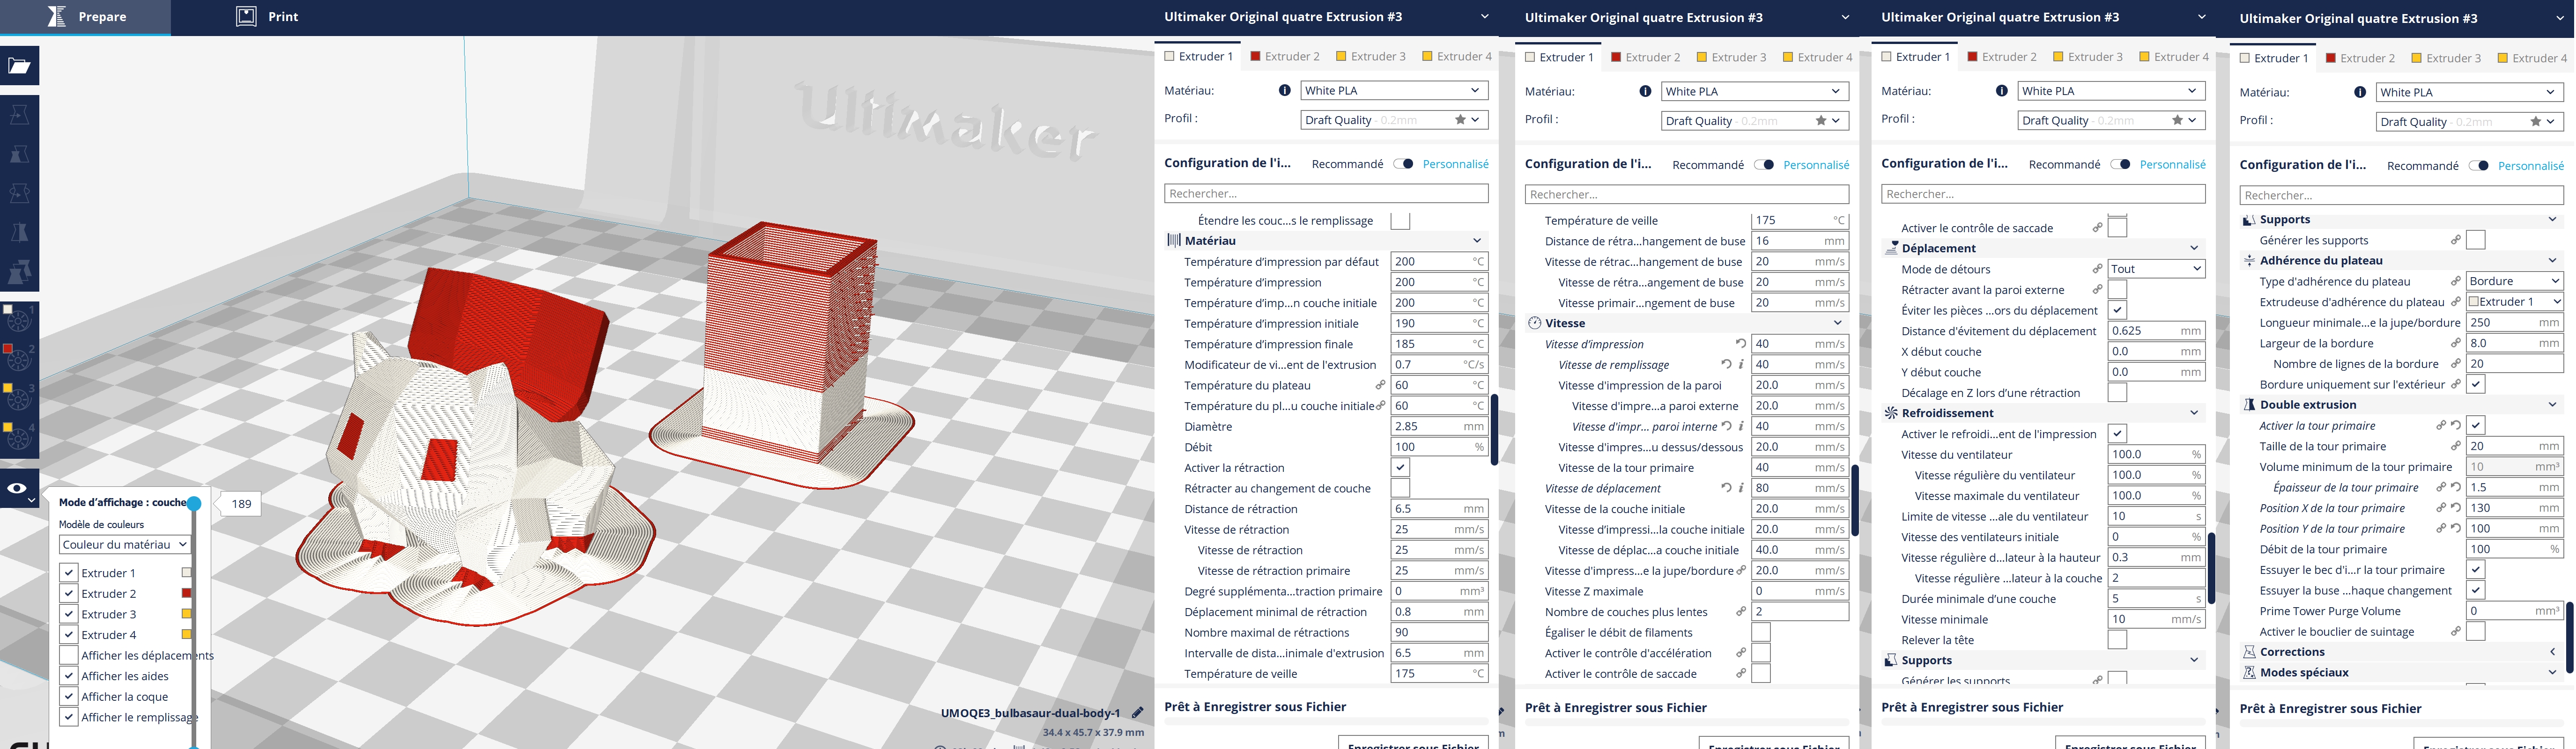The width and height of the screenshot is (2576, 749).
Task: Choose extruder 3 button in left toolbar
Action: click(x=19, y=399)
